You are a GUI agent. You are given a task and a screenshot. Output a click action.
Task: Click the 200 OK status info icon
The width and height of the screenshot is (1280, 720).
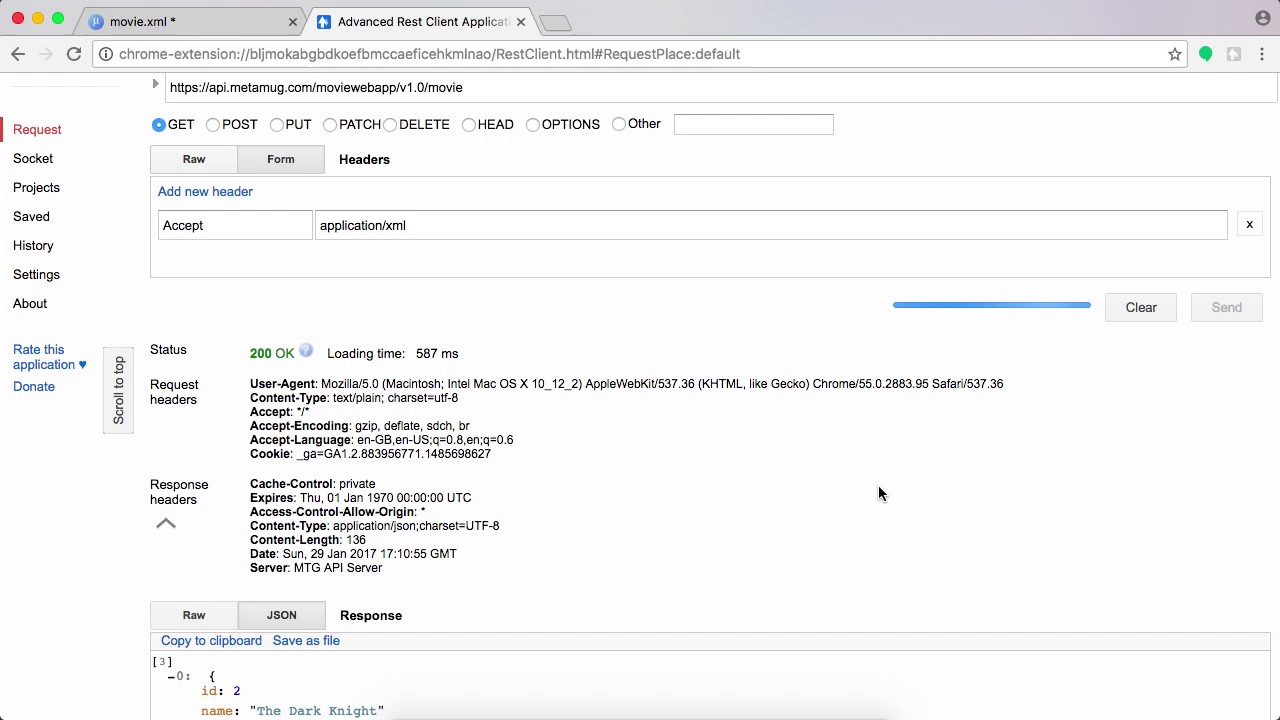pos(306,351)
